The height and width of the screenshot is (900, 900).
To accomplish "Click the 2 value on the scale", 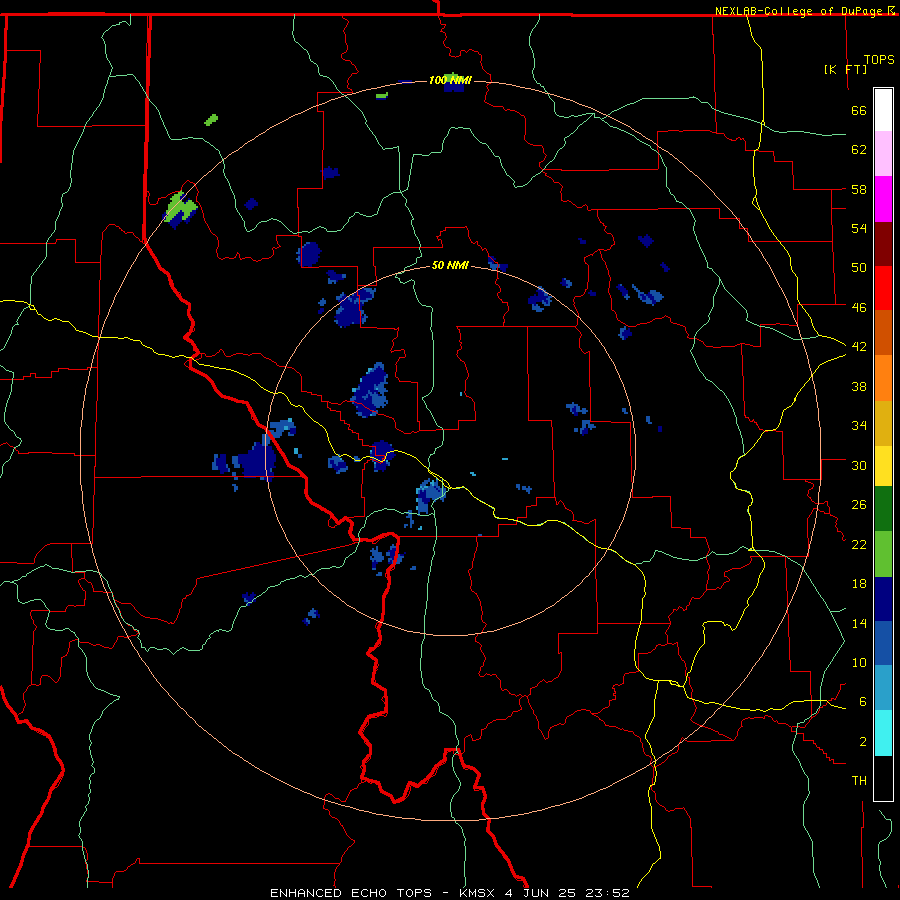I will tap(862, 742).
